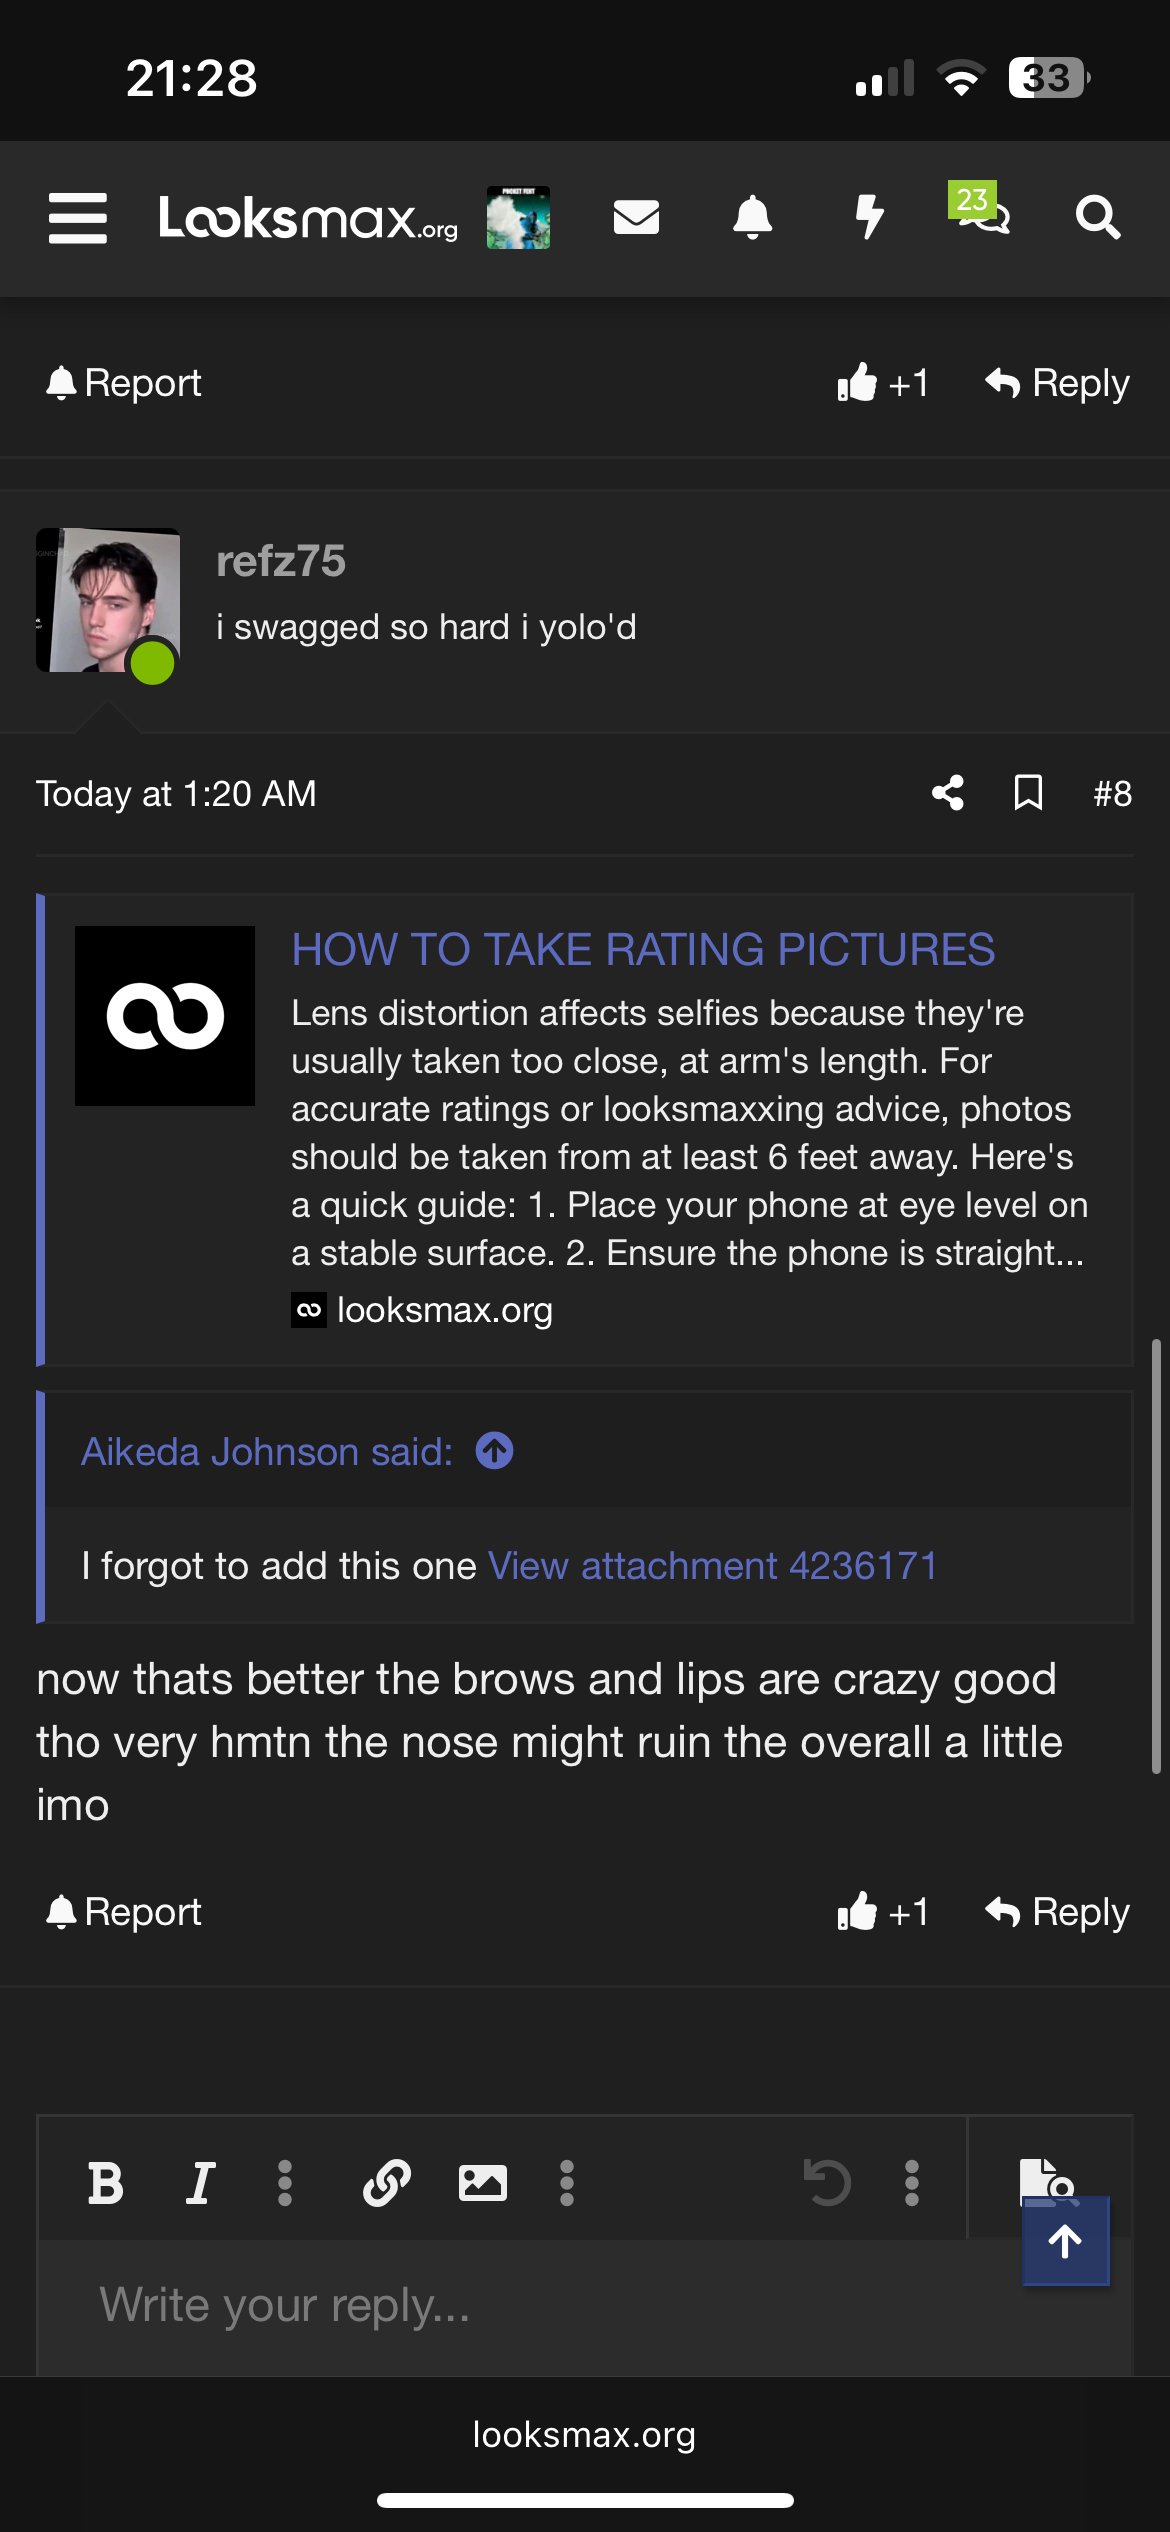Insert a link using the editor link icon

click(387, 2183)
